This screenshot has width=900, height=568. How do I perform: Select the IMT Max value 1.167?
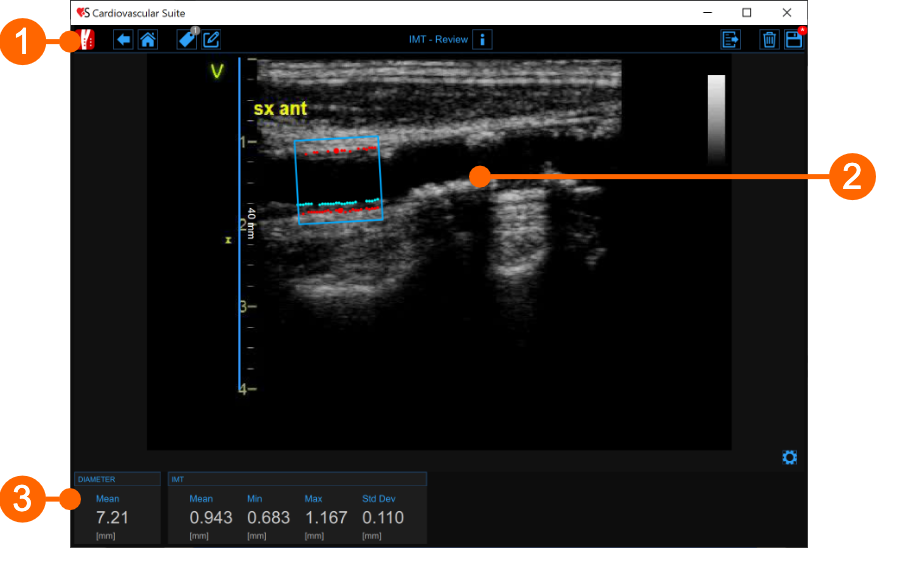click(326, 518)
